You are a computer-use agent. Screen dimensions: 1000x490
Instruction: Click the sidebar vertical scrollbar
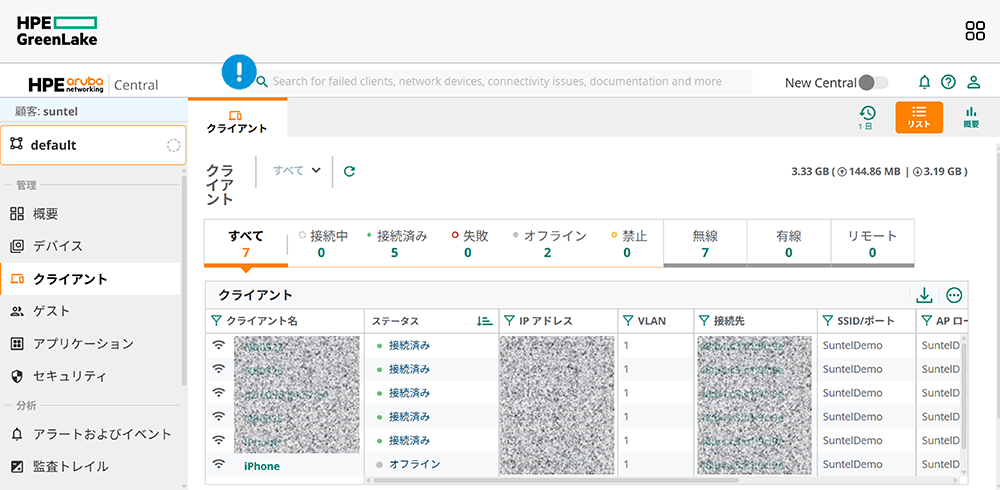coord(184,281)
